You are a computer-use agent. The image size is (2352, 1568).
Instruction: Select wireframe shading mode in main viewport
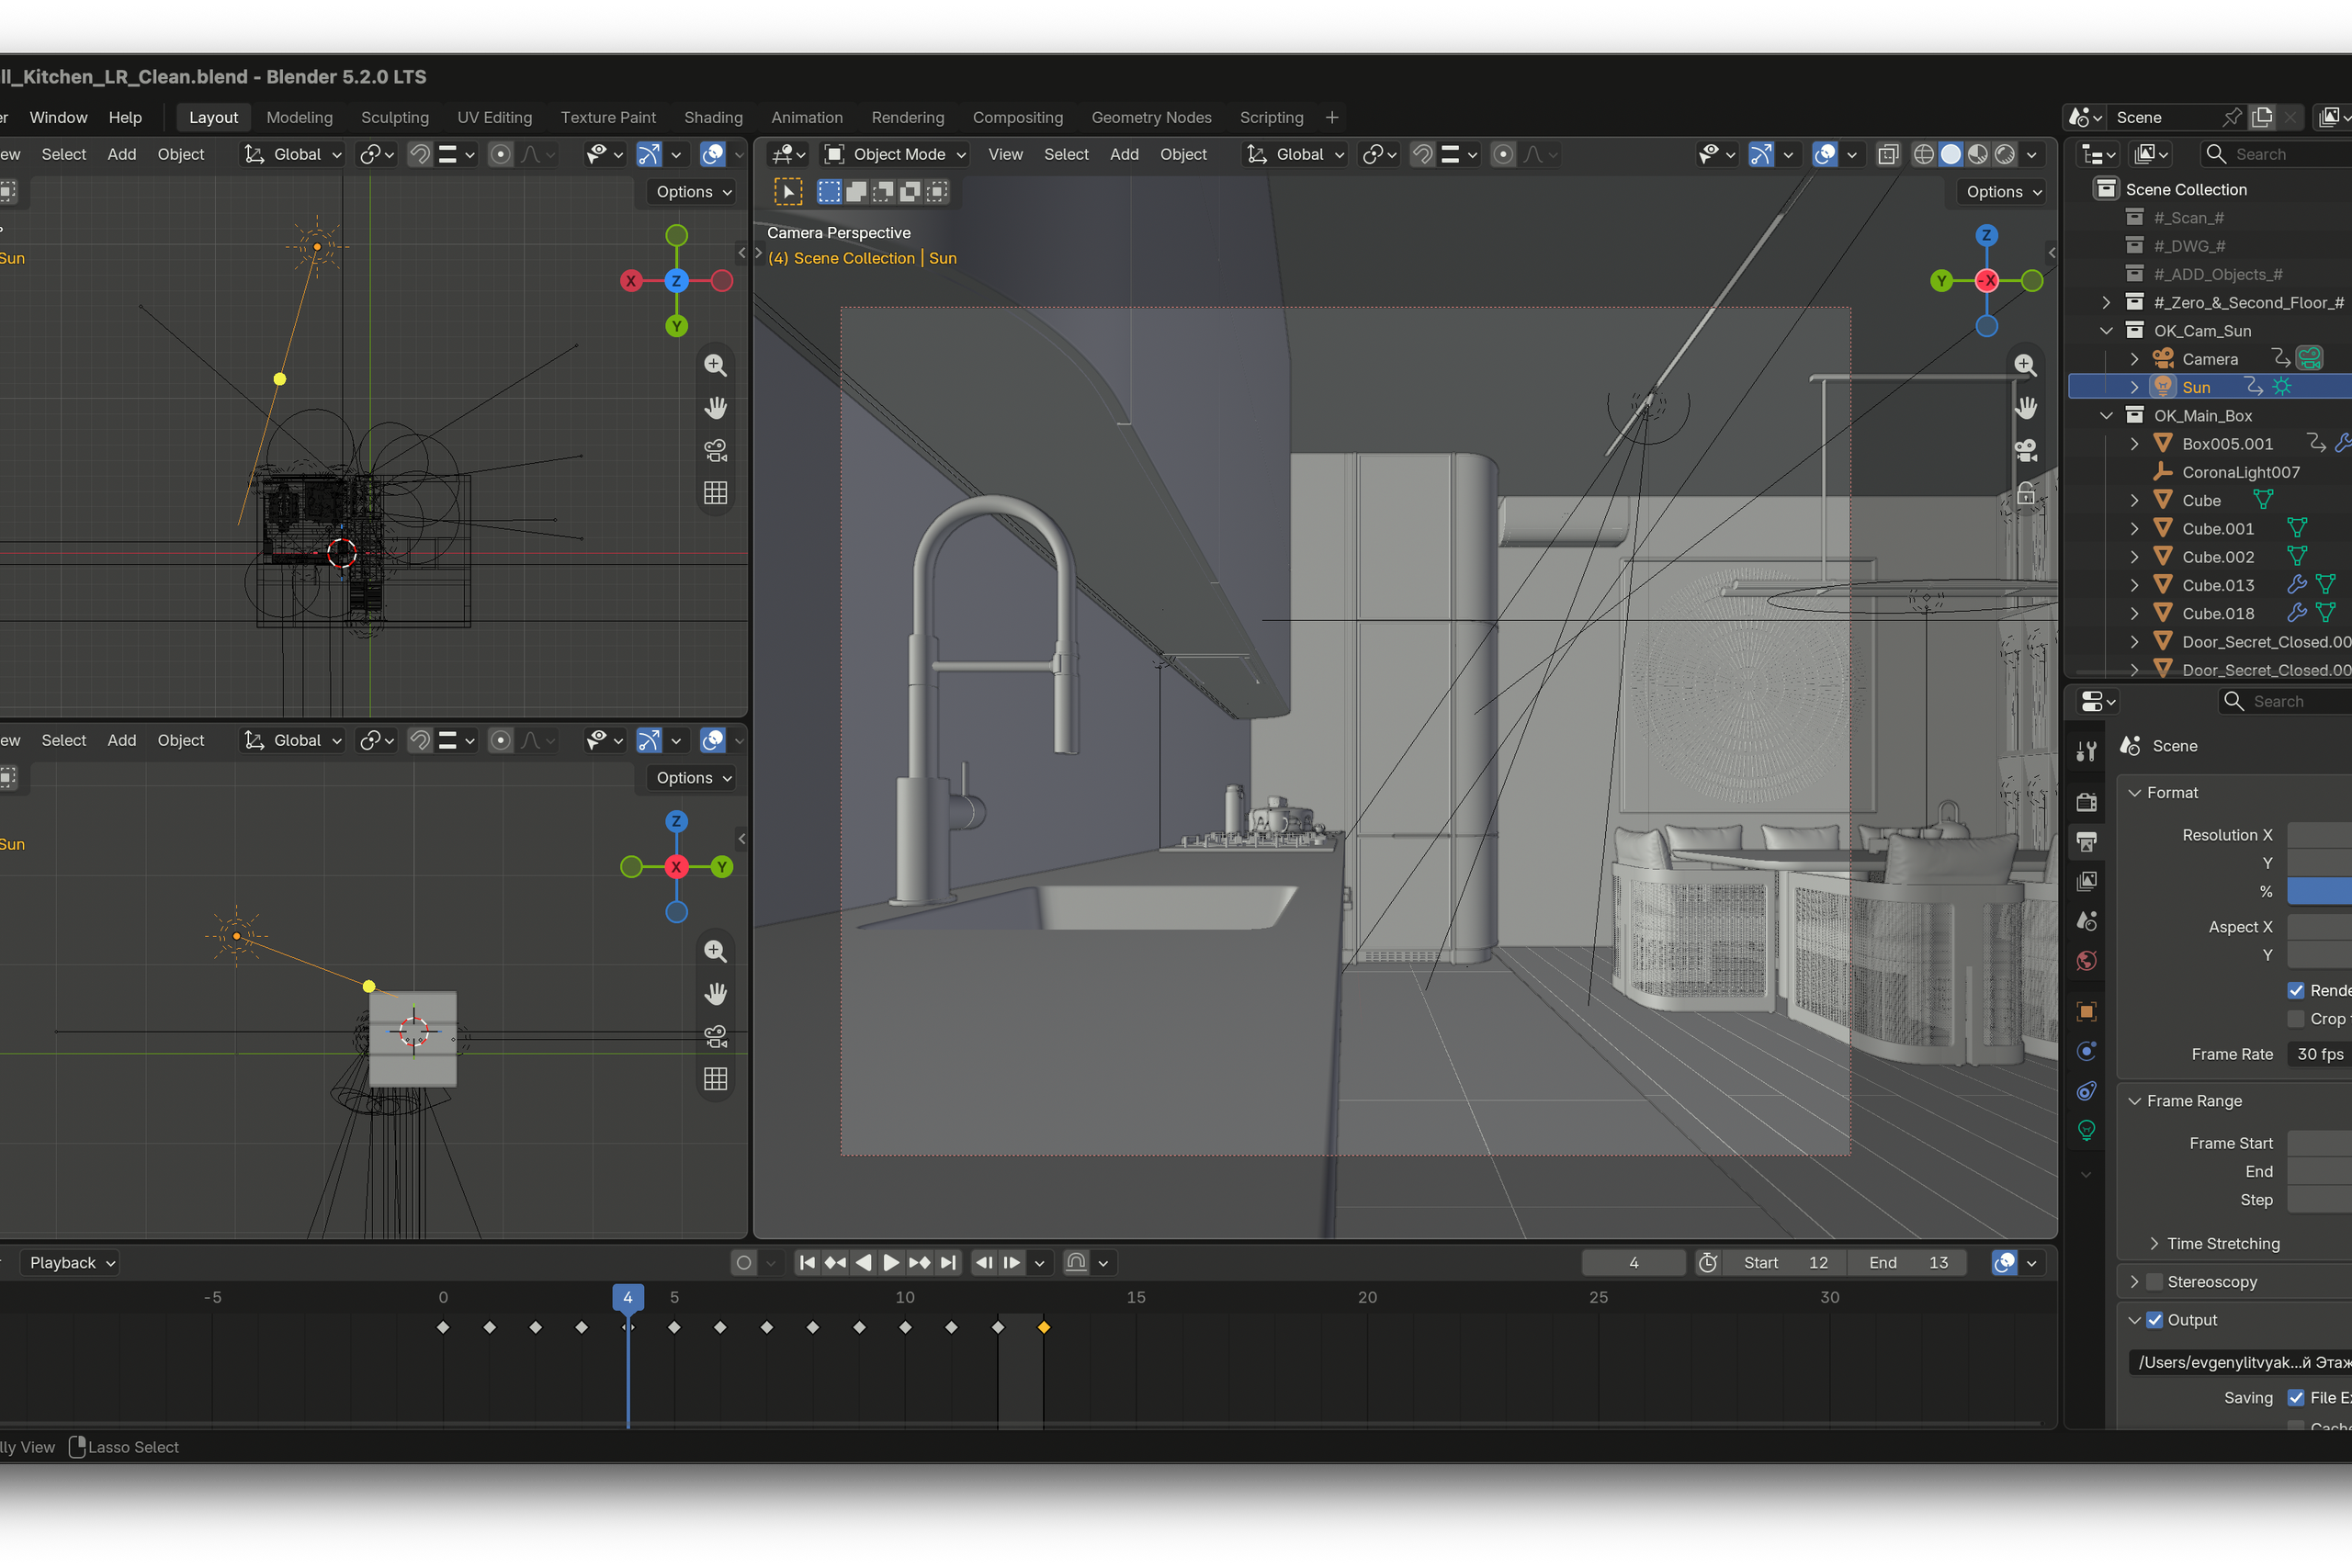tap(1923, 154)
